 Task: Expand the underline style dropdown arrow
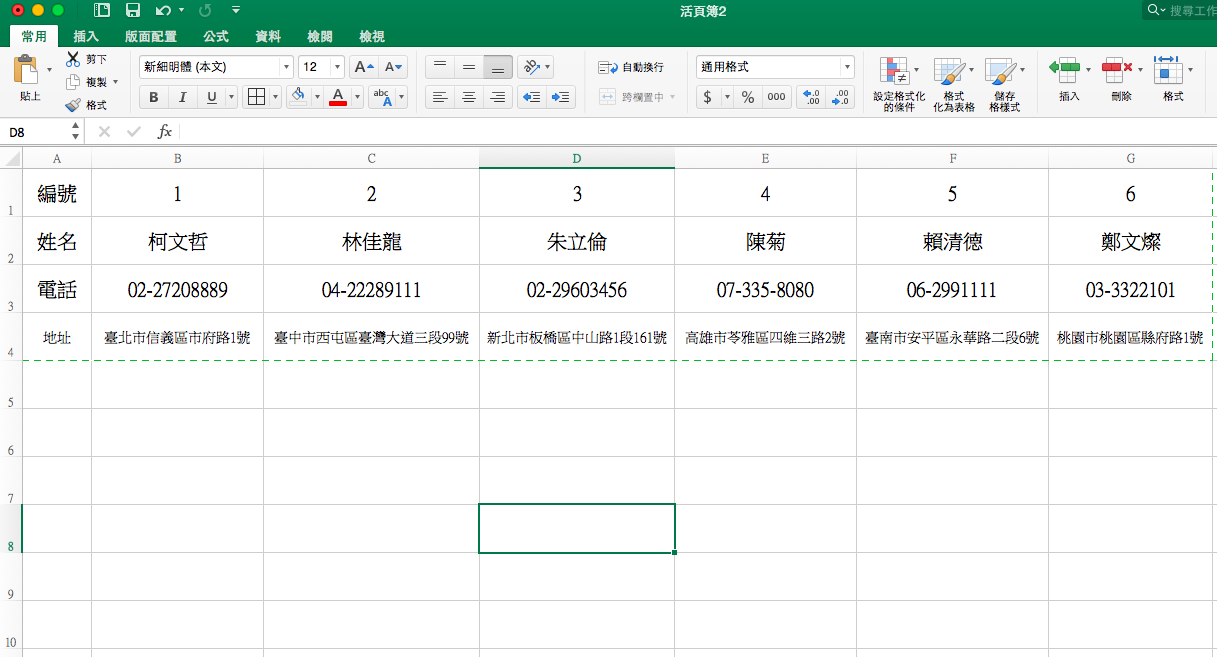click(232, 97)
